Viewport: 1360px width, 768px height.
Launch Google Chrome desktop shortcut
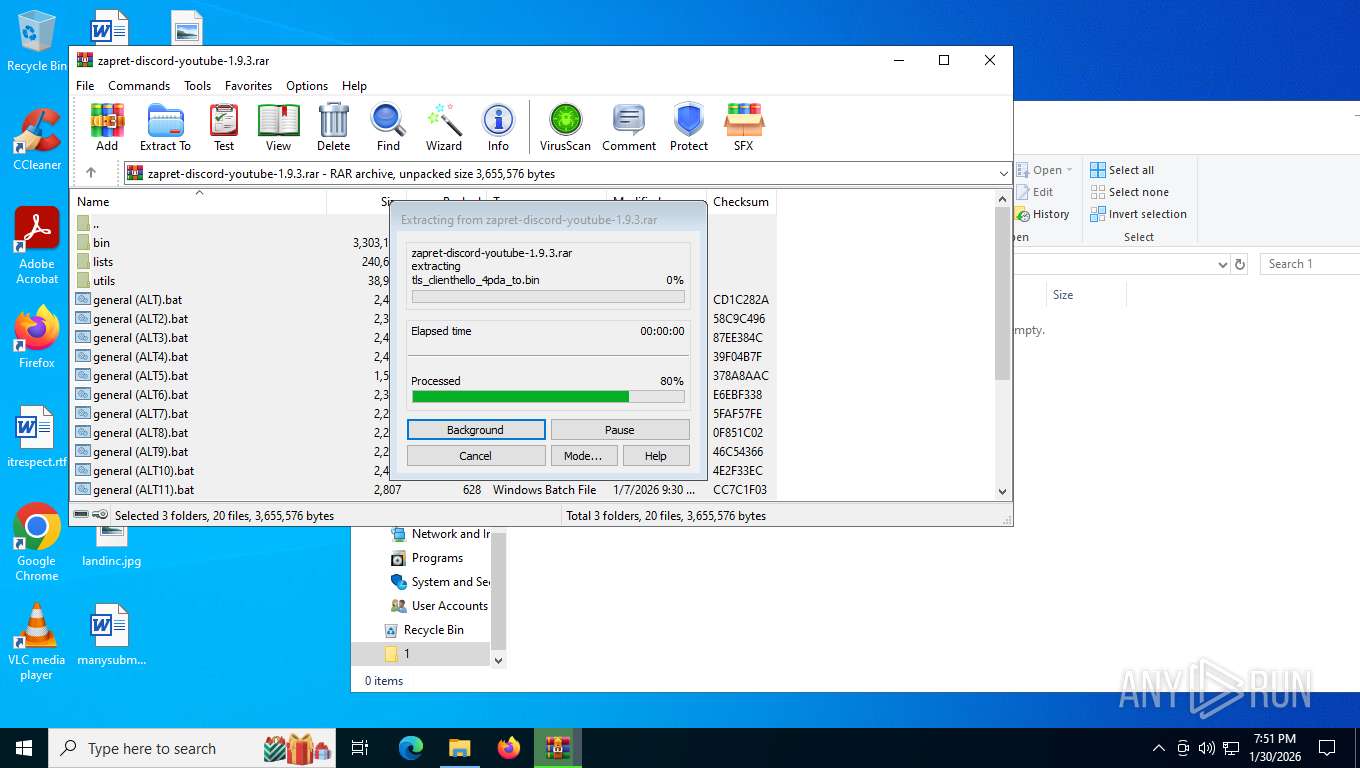(37, 542)
